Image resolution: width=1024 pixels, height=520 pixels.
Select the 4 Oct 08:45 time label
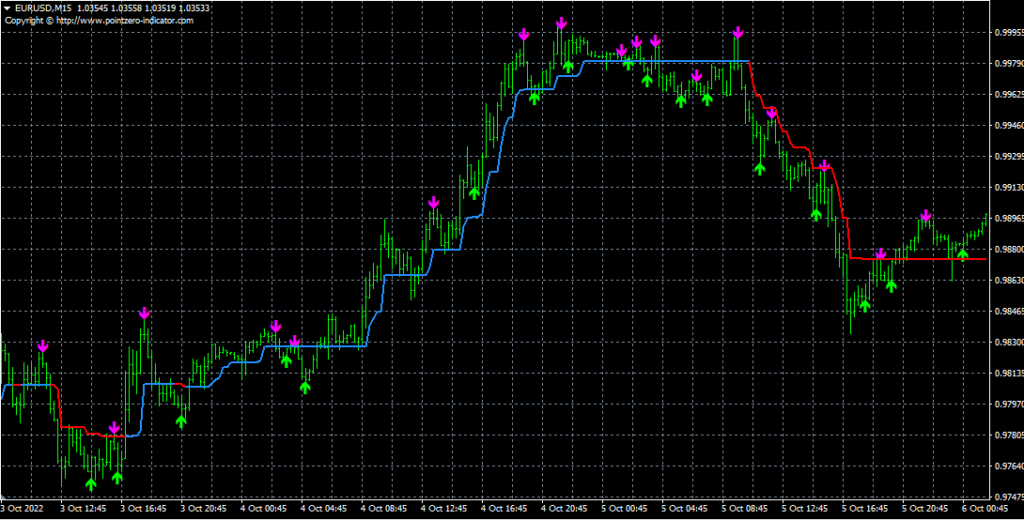tap(384, 510)
